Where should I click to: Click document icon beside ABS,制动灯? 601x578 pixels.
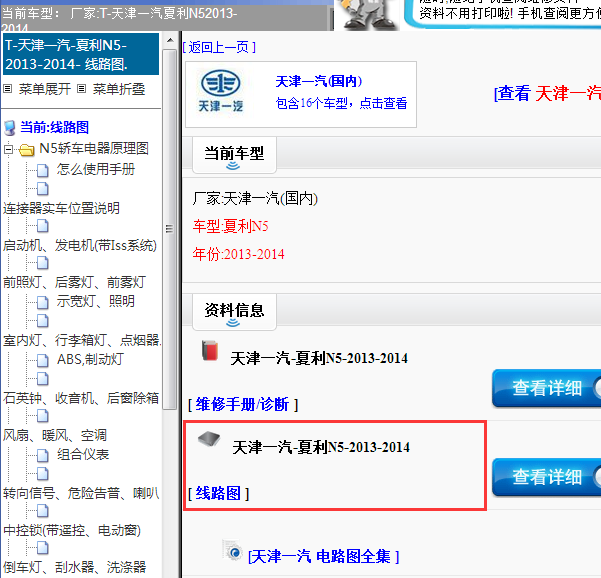point(43,360)
